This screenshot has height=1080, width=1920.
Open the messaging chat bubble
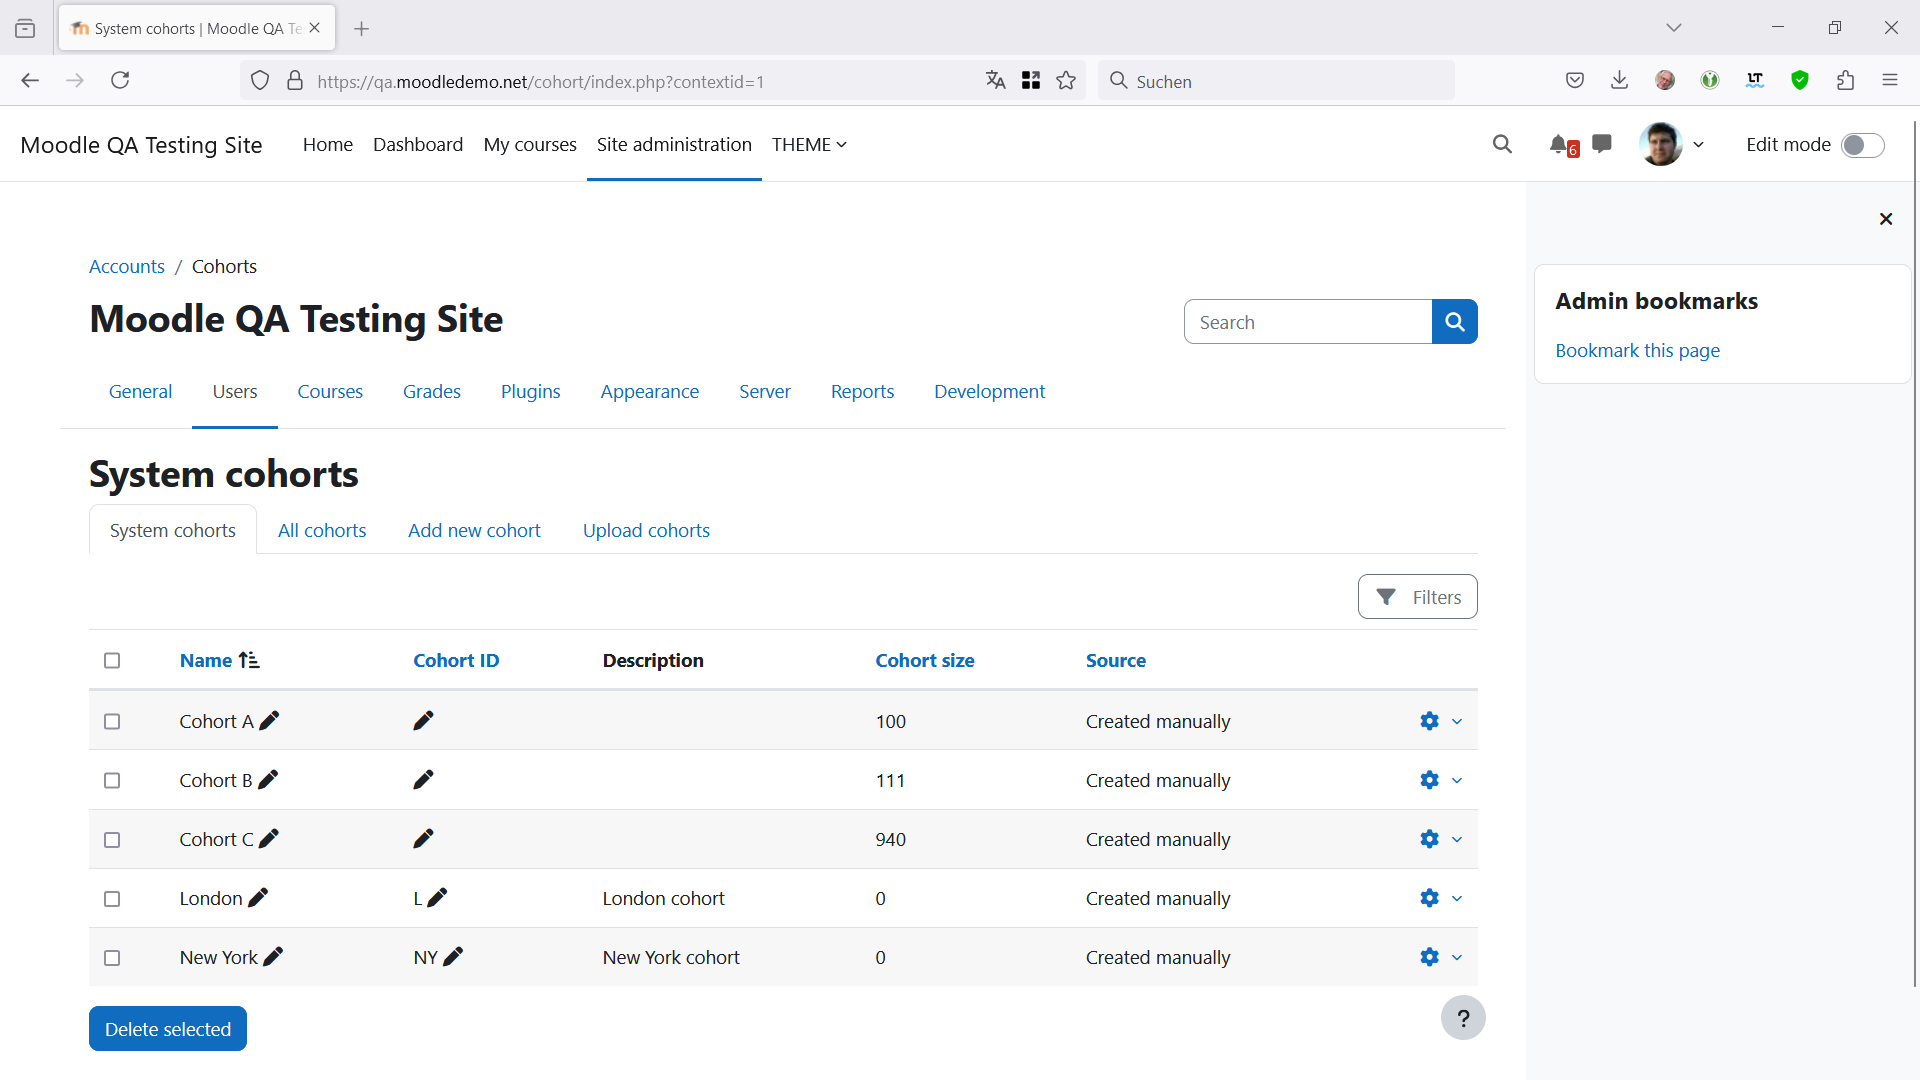tap(1602, 144)
